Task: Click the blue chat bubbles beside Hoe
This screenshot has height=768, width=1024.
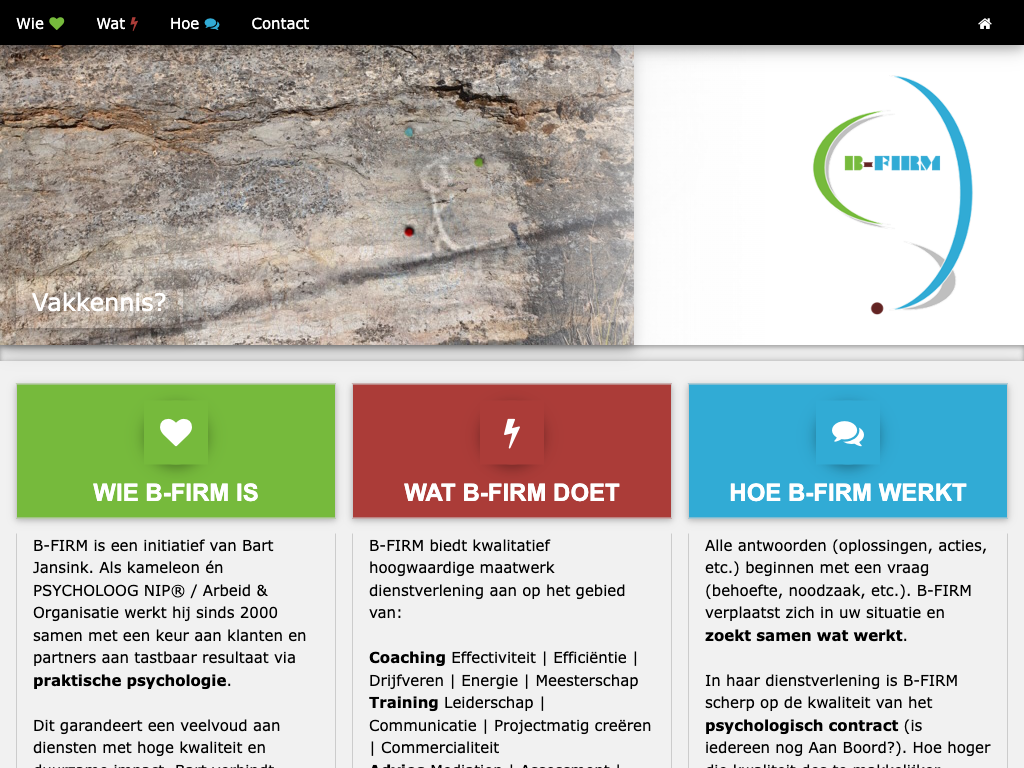Action: click(x=212, y=24)
